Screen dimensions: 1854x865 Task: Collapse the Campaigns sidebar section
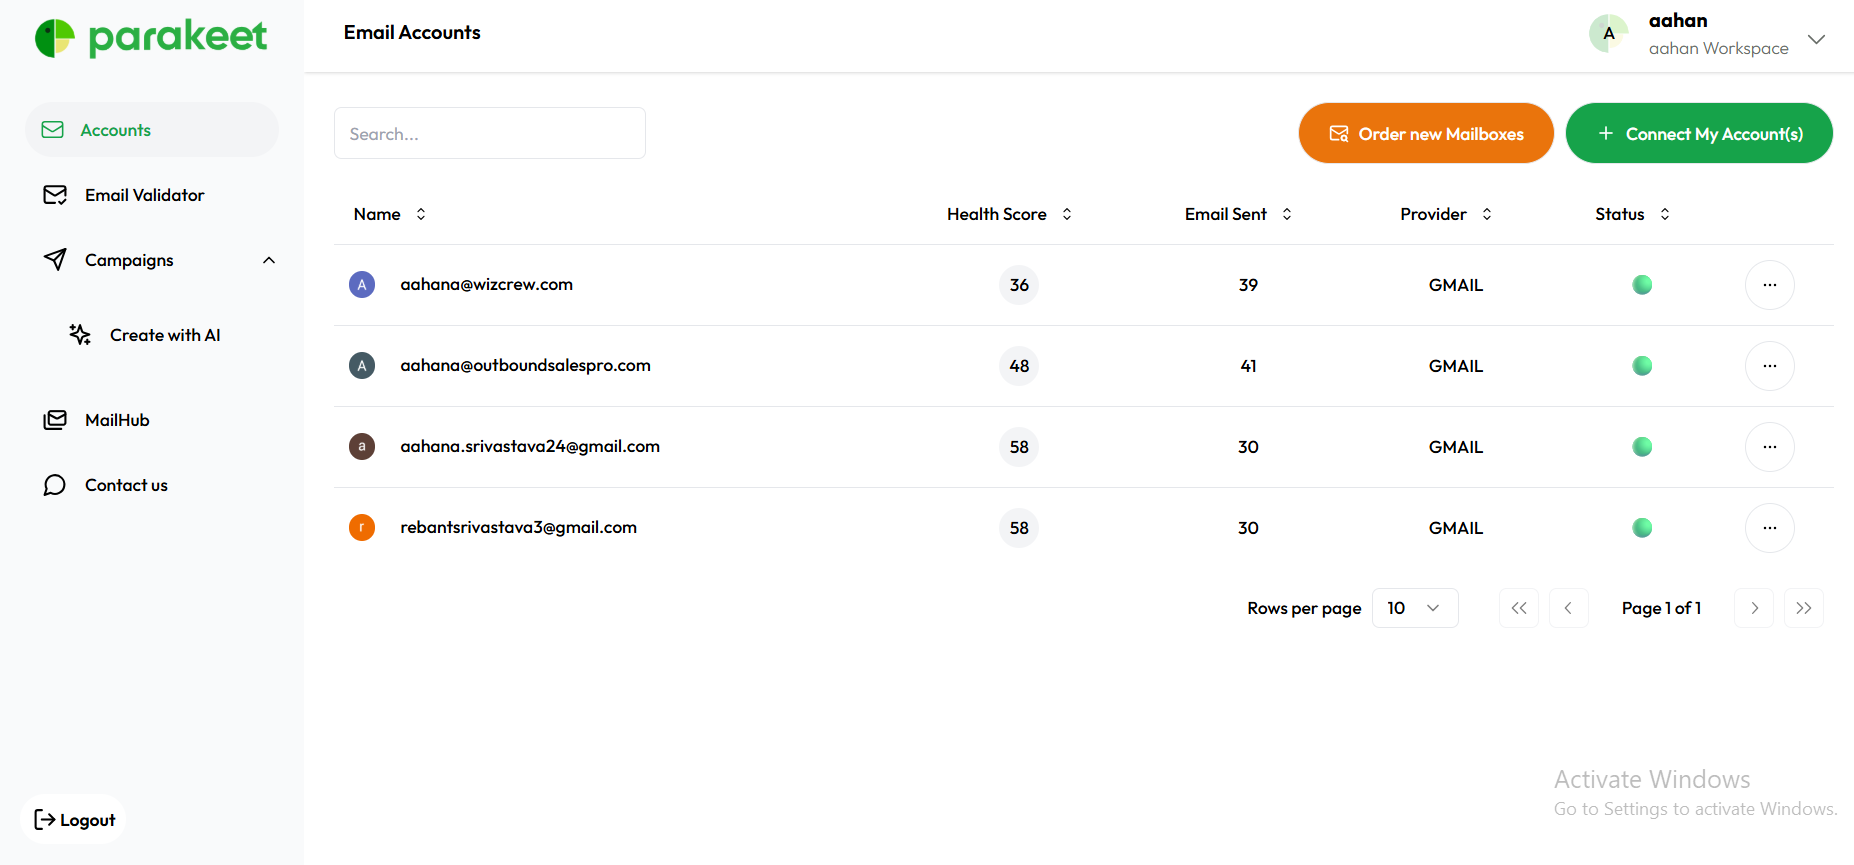(268, 260)
